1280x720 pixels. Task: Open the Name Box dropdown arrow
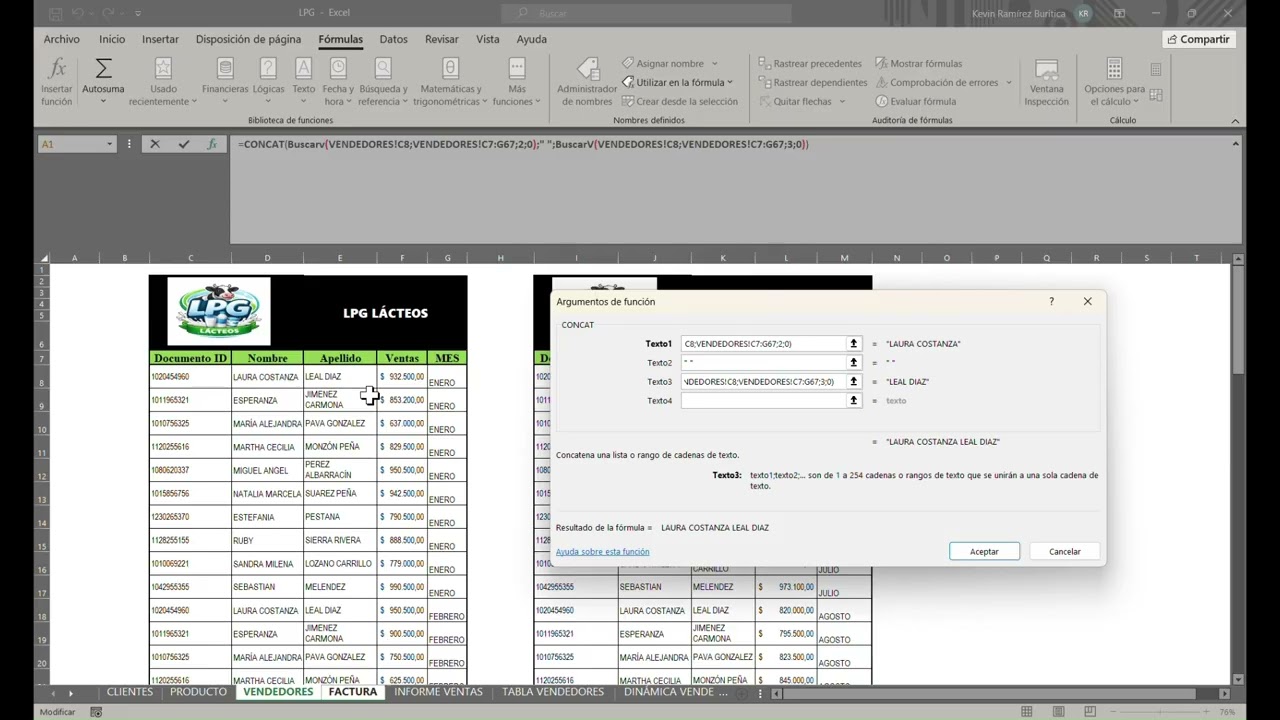[110, 144]
